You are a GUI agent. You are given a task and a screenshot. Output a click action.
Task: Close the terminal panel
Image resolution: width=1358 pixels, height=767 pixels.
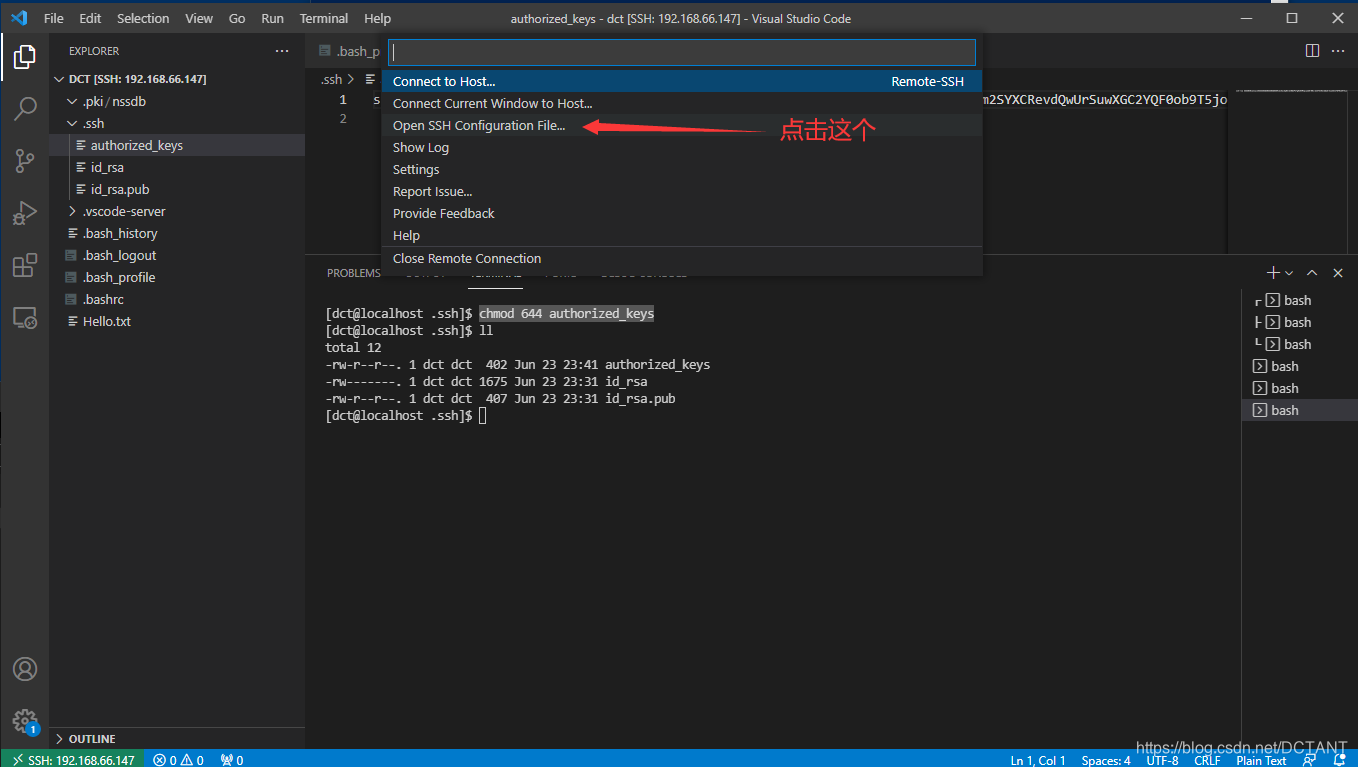[x=1338, y=273]
